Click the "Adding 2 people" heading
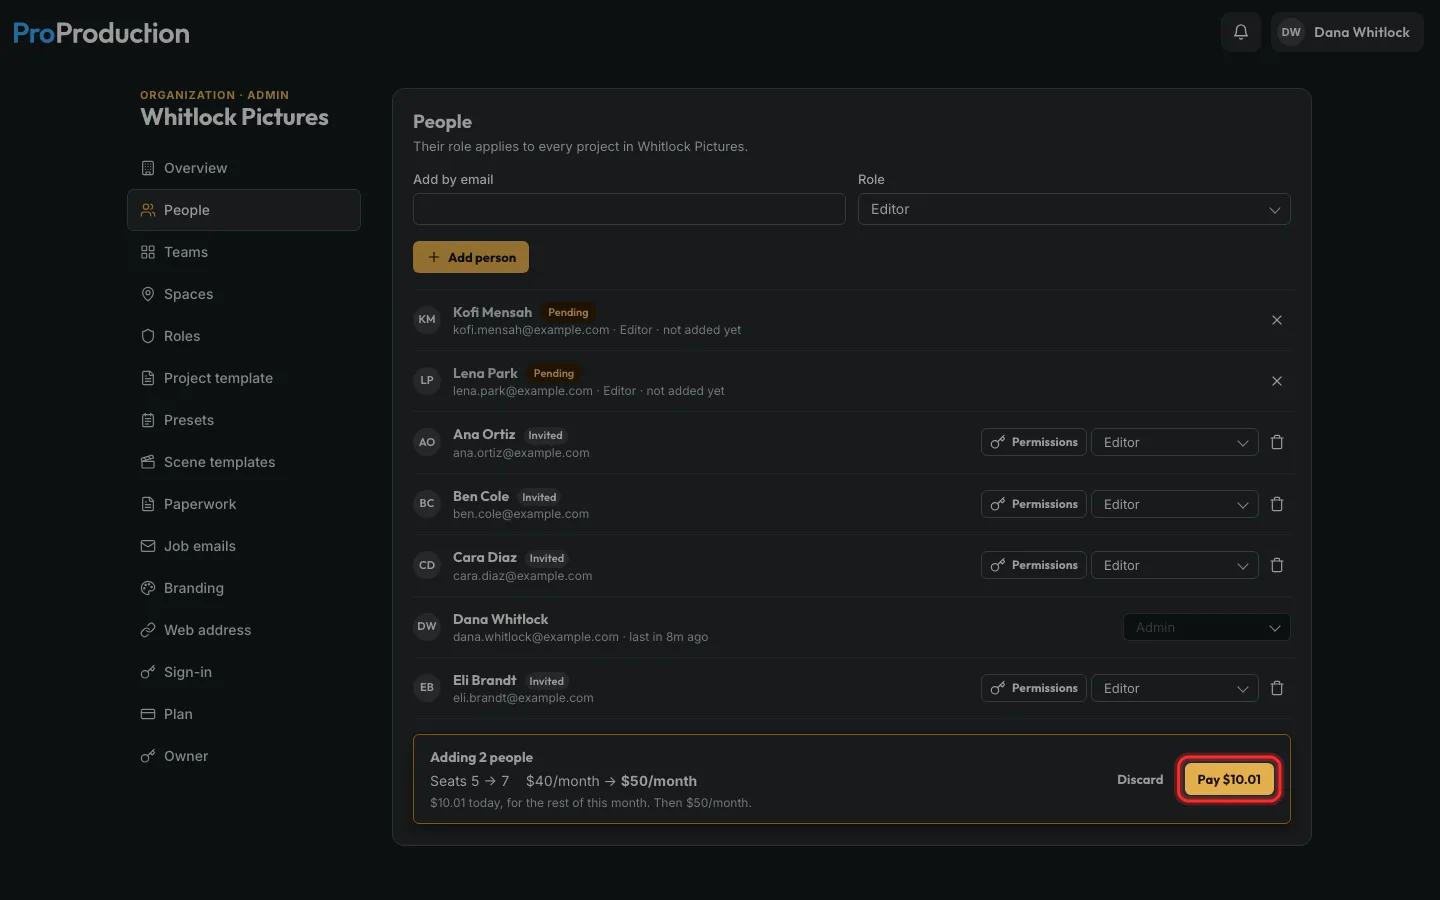 click(481, 757)
